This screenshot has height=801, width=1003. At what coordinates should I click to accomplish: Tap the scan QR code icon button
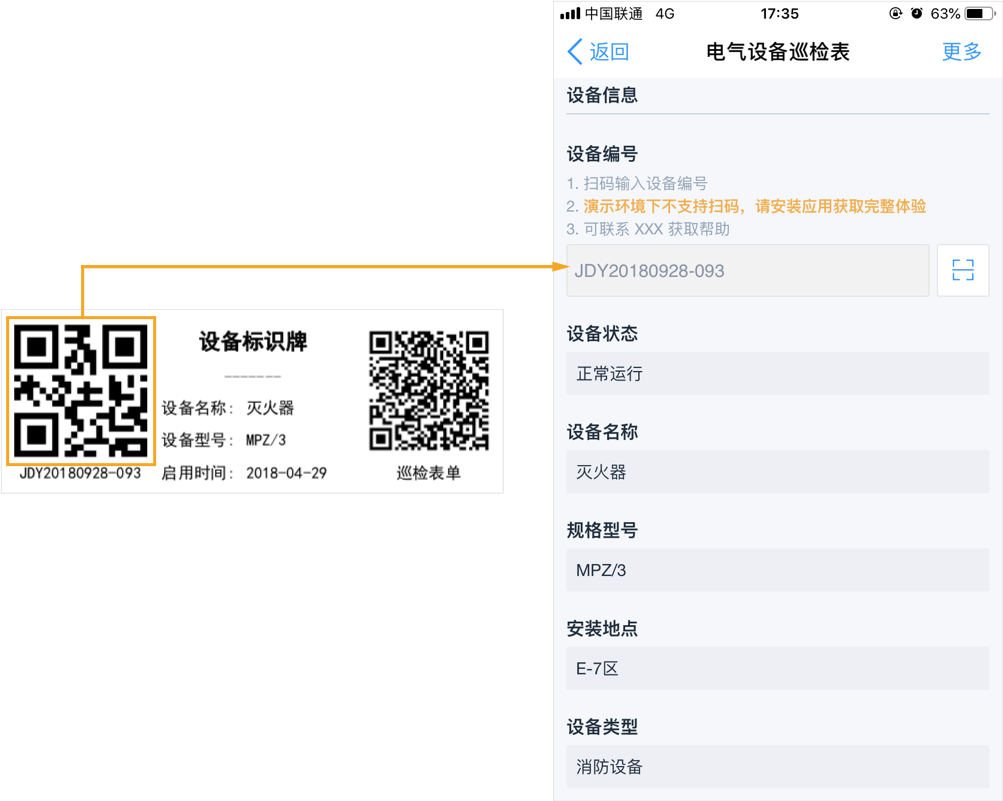pos(962,270)
